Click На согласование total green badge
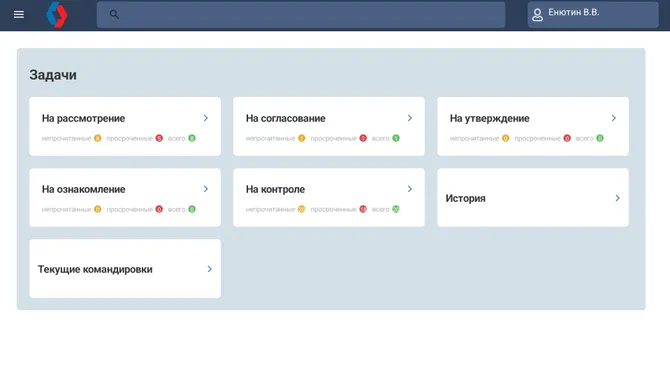Viewport: 670px width, 376px height. click(x=396, y=138)
